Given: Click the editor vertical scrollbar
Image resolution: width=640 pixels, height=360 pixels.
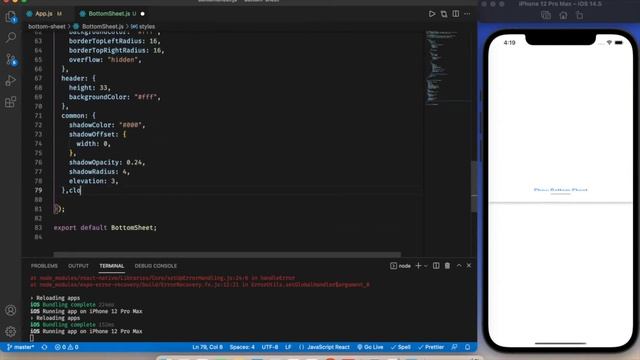Looking at the screenshot, I should click(x=474, y=187).
